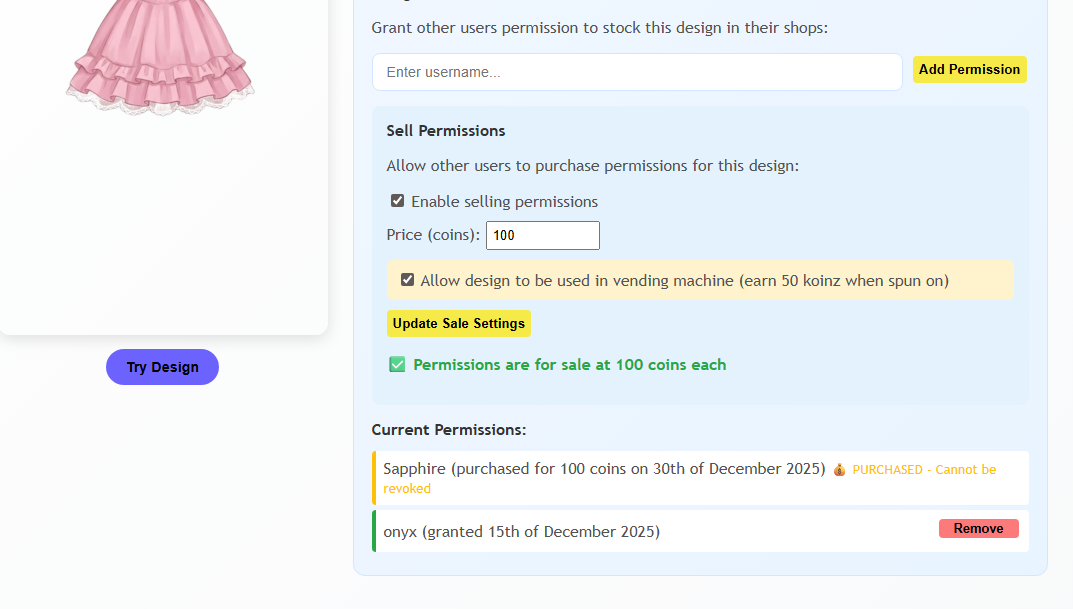
Task: Click the 'PURCHASED - Cannot be revoked' notice
Action: click(x=924, y=470)
